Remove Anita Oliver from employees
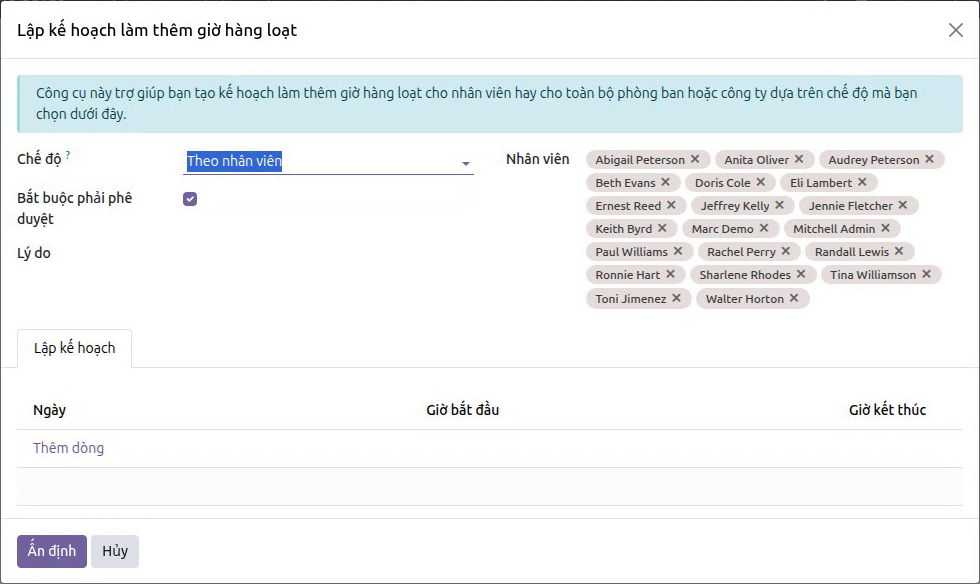 (x=799, y=159)
